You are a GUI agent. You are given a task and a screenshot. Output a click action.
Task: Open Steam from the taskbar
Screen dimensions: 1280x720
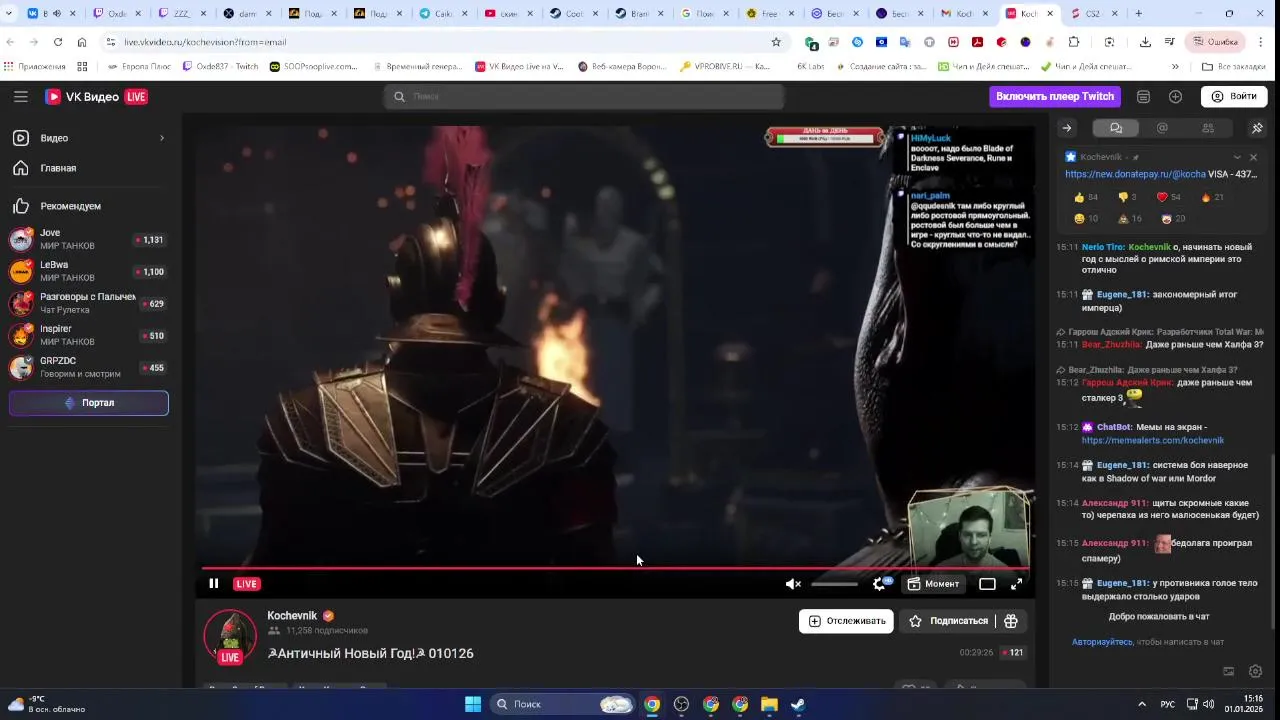click(798, 704)
